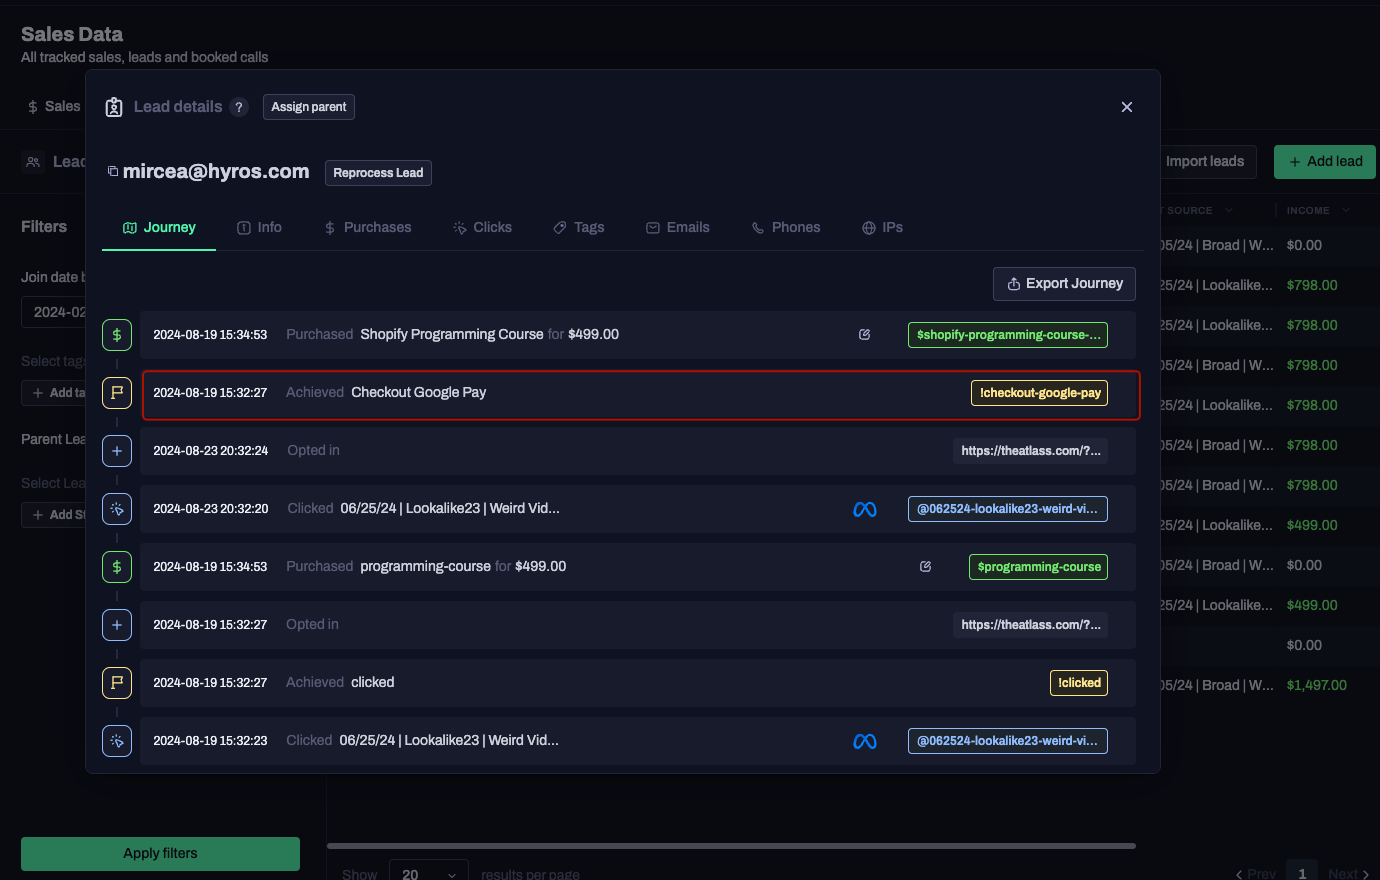Click Meta logo on 2024-08-19 15:32:23 click row
The width and height of the screenshot is (1380, 880).
click(865, 741)
